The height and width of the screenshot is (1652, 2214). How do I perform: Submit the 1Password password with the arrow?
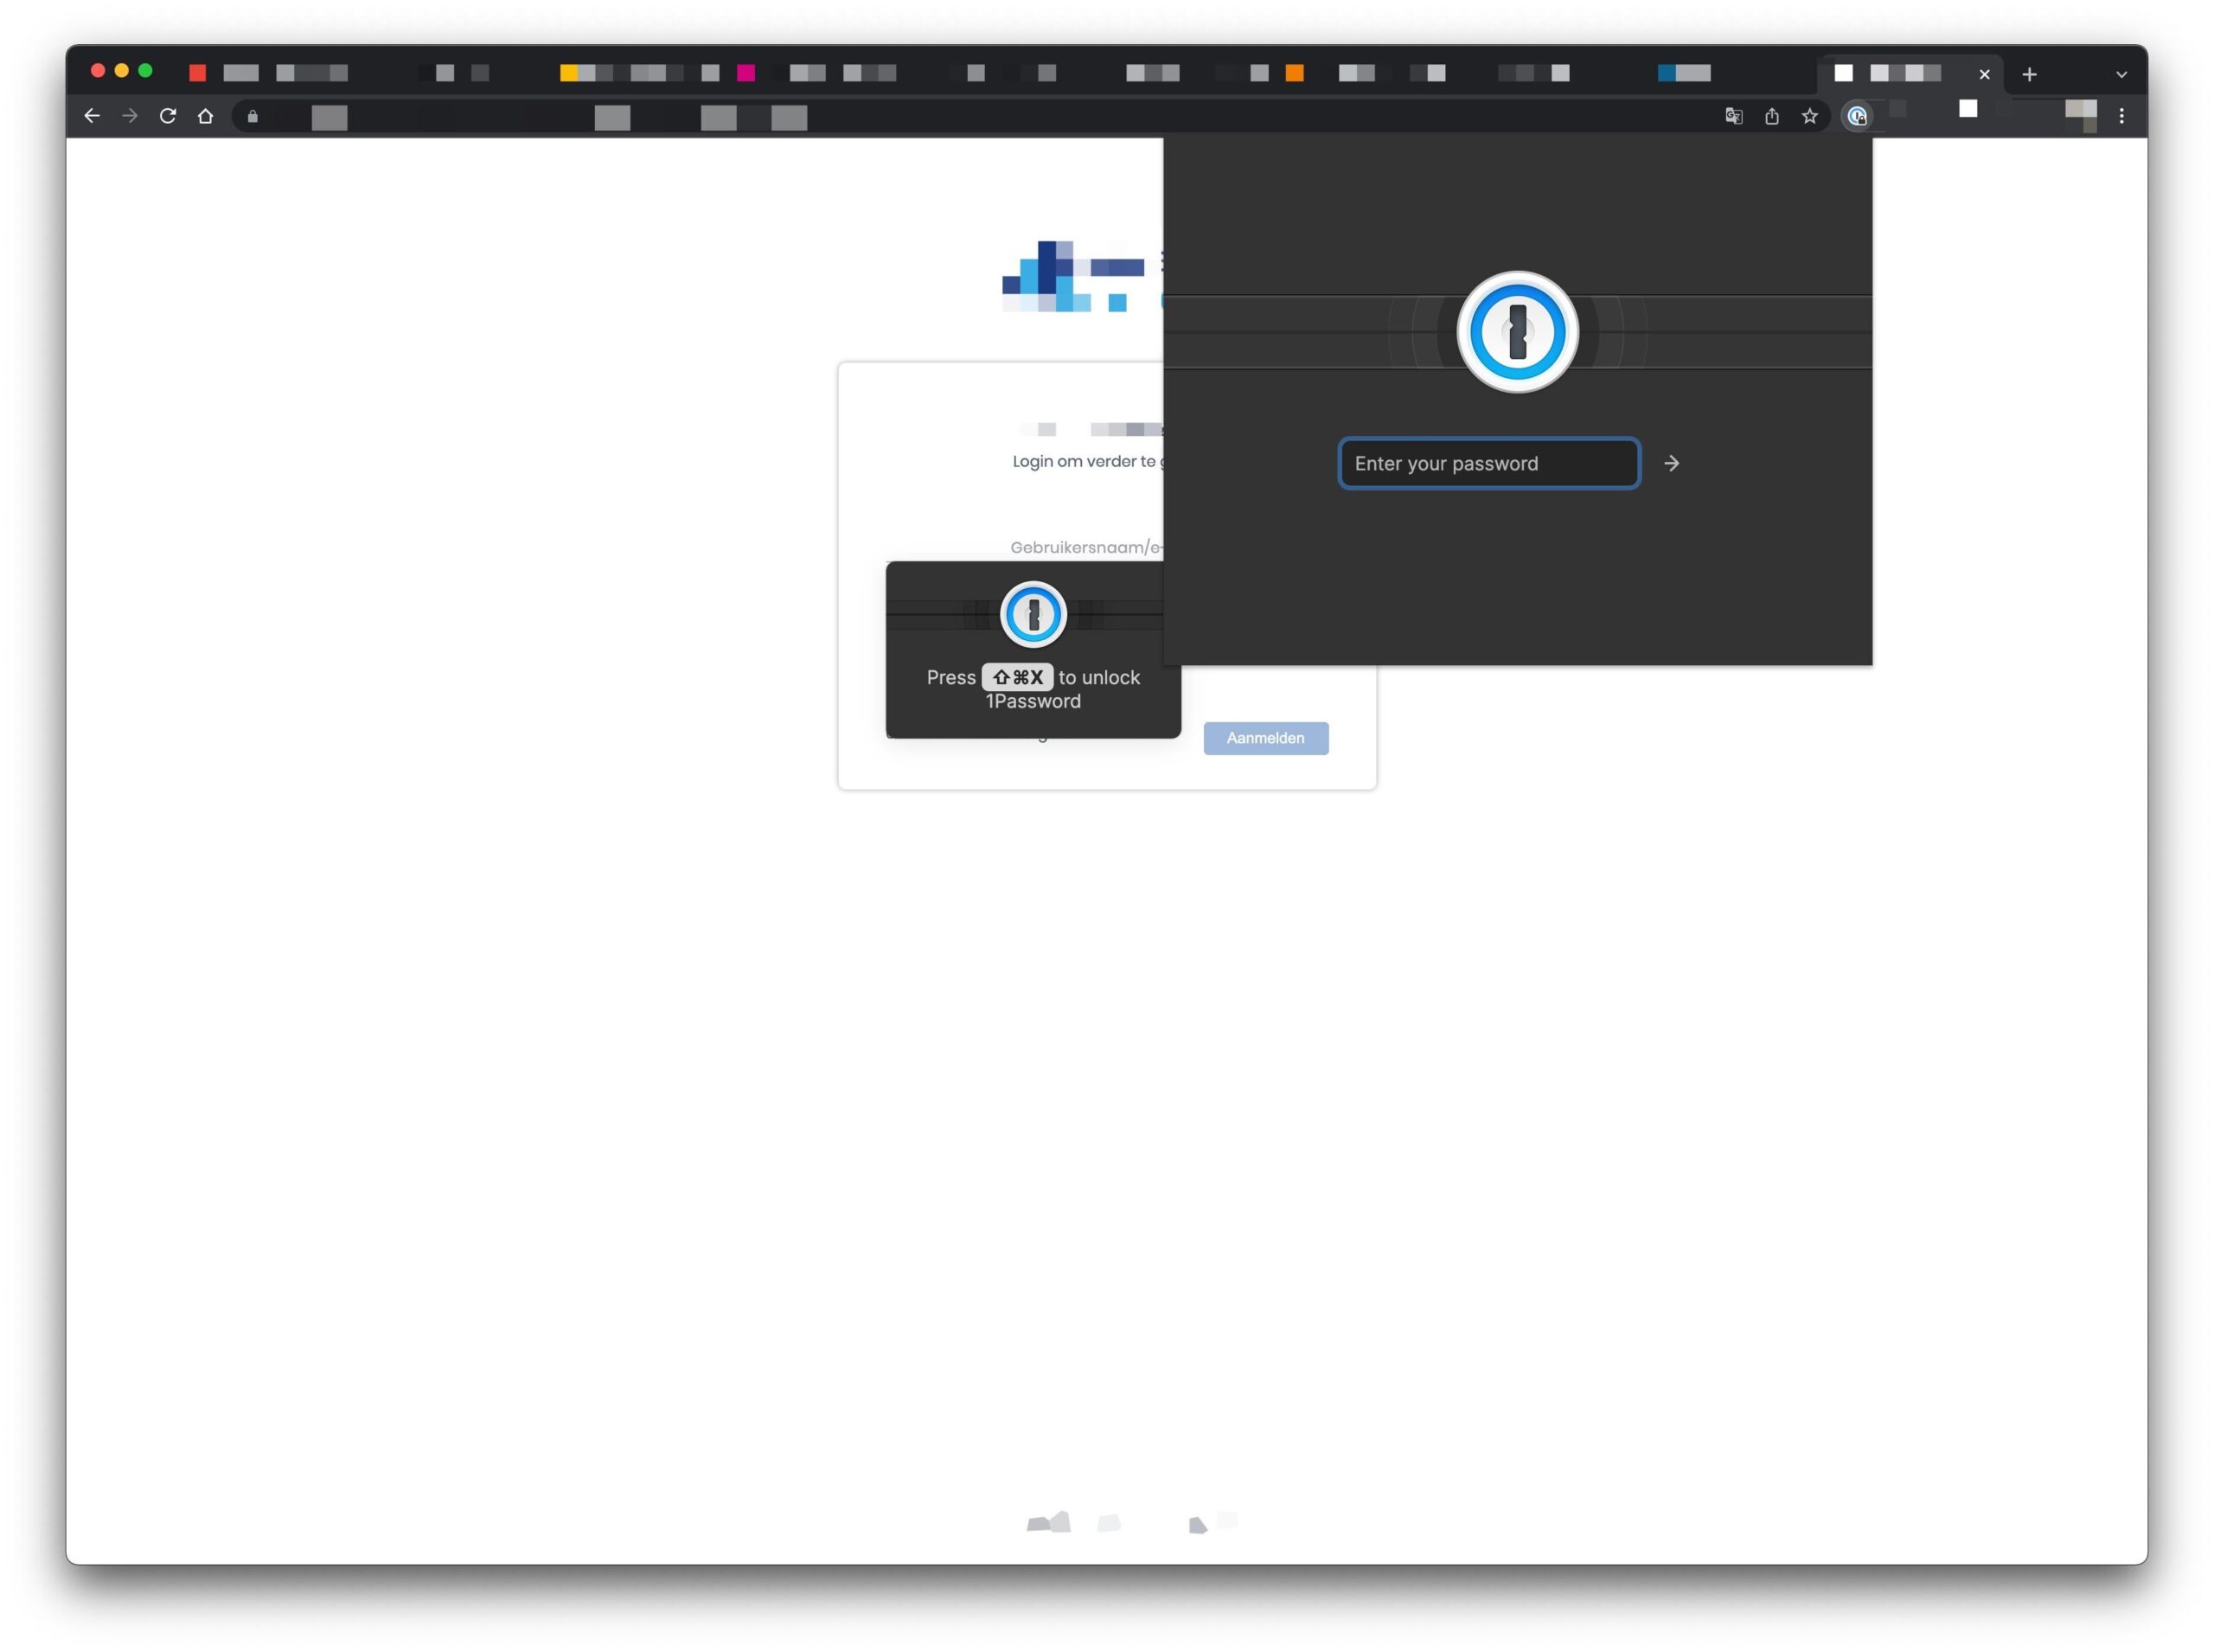tap(1671, 463)
